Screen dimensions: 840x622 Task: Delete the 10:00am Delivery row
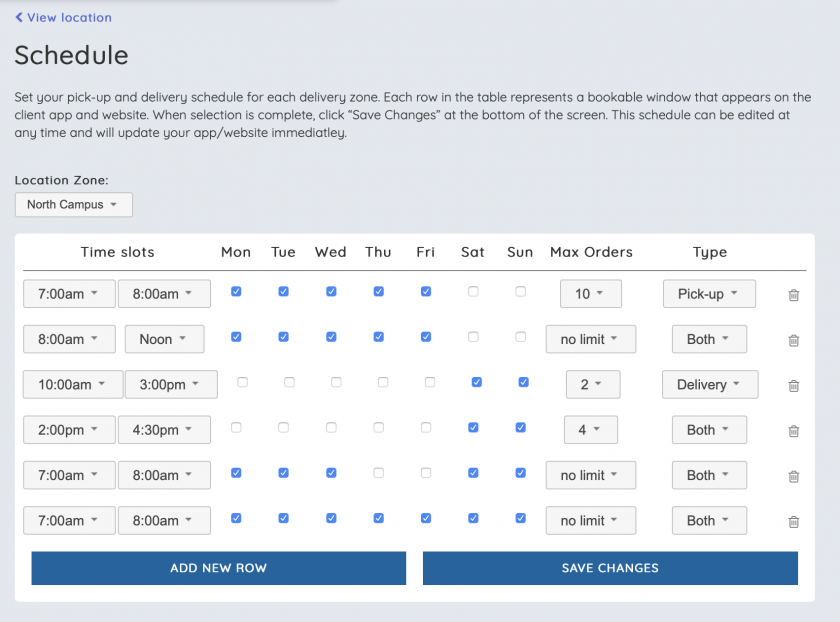tap(793, 386)
